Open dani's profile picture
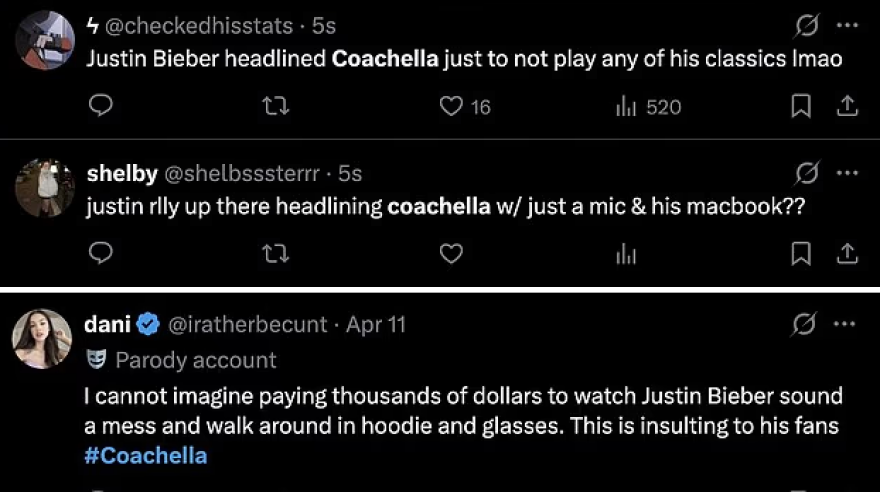 coord(39,340)
